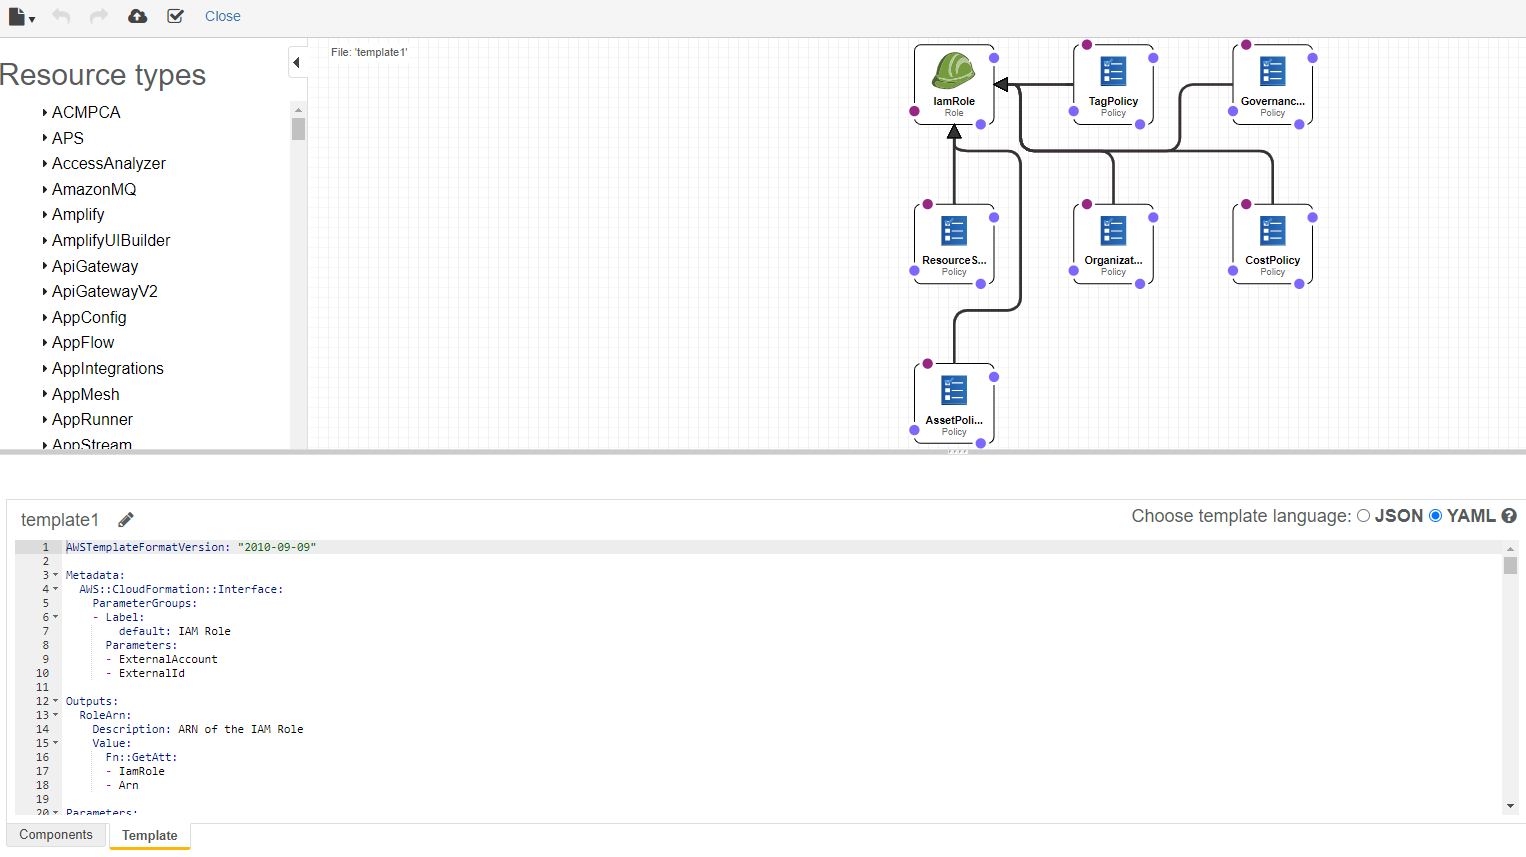Screen dimensions: 1526x857
Task: Choose JSON as template language
Action: pos(1363,516)
